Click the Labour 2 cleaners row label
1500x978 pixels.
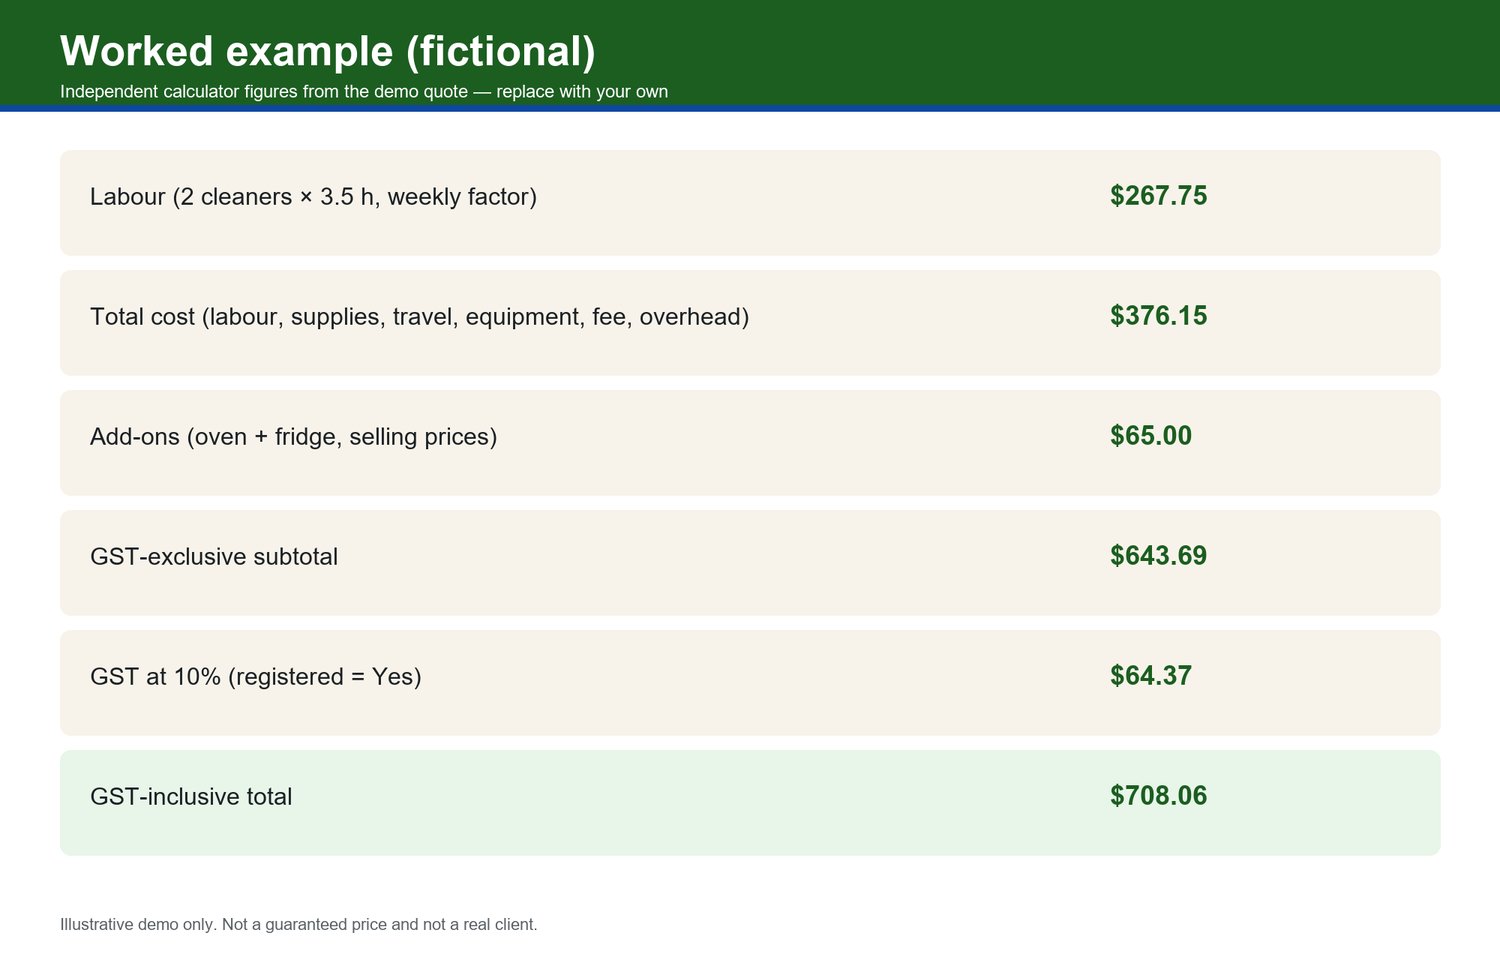coord(313,197)
